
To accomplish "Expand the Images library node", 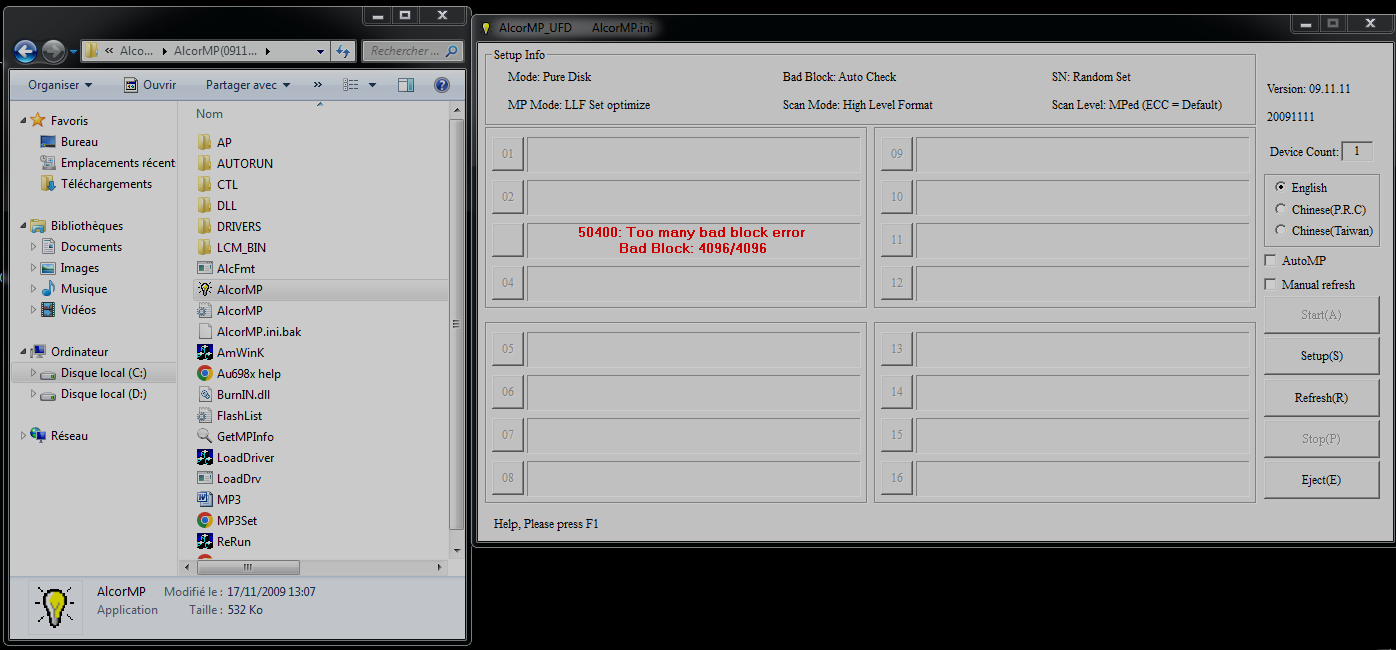I will (x=34, y=268).
